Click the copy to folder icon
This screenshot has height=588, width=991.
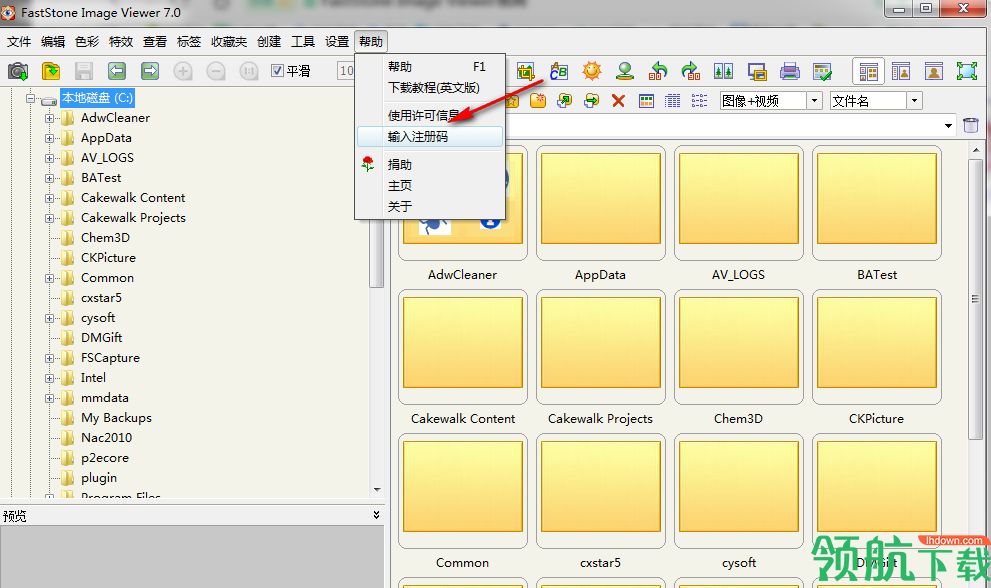pyautogui.click(x=564, y=101)
